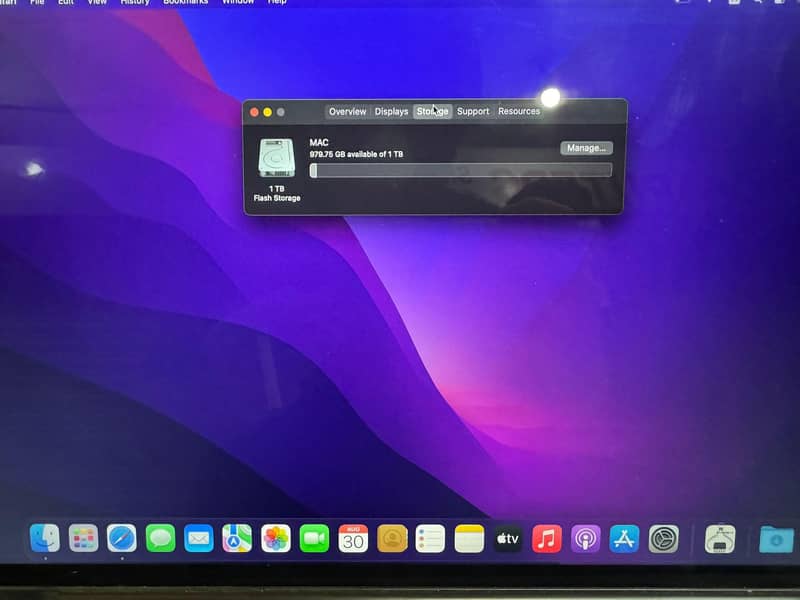
Task: Open Reminders from the Dock
Action: pyautogui.click(x=430, y=538)
